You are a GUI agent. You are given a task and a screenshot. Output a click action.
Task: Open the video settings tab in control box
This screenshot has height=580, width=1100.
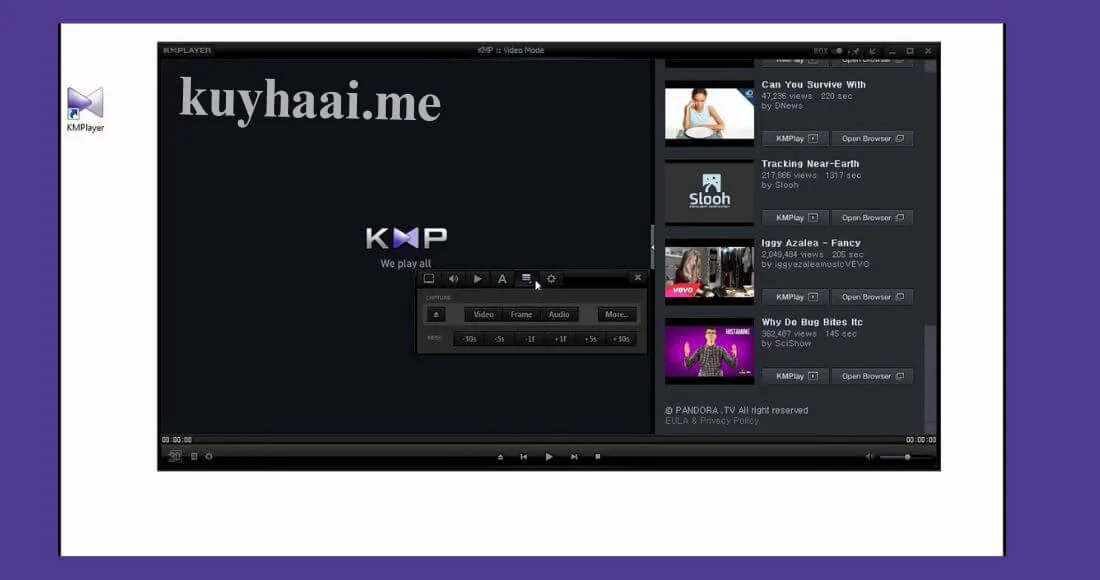(429, 278)
